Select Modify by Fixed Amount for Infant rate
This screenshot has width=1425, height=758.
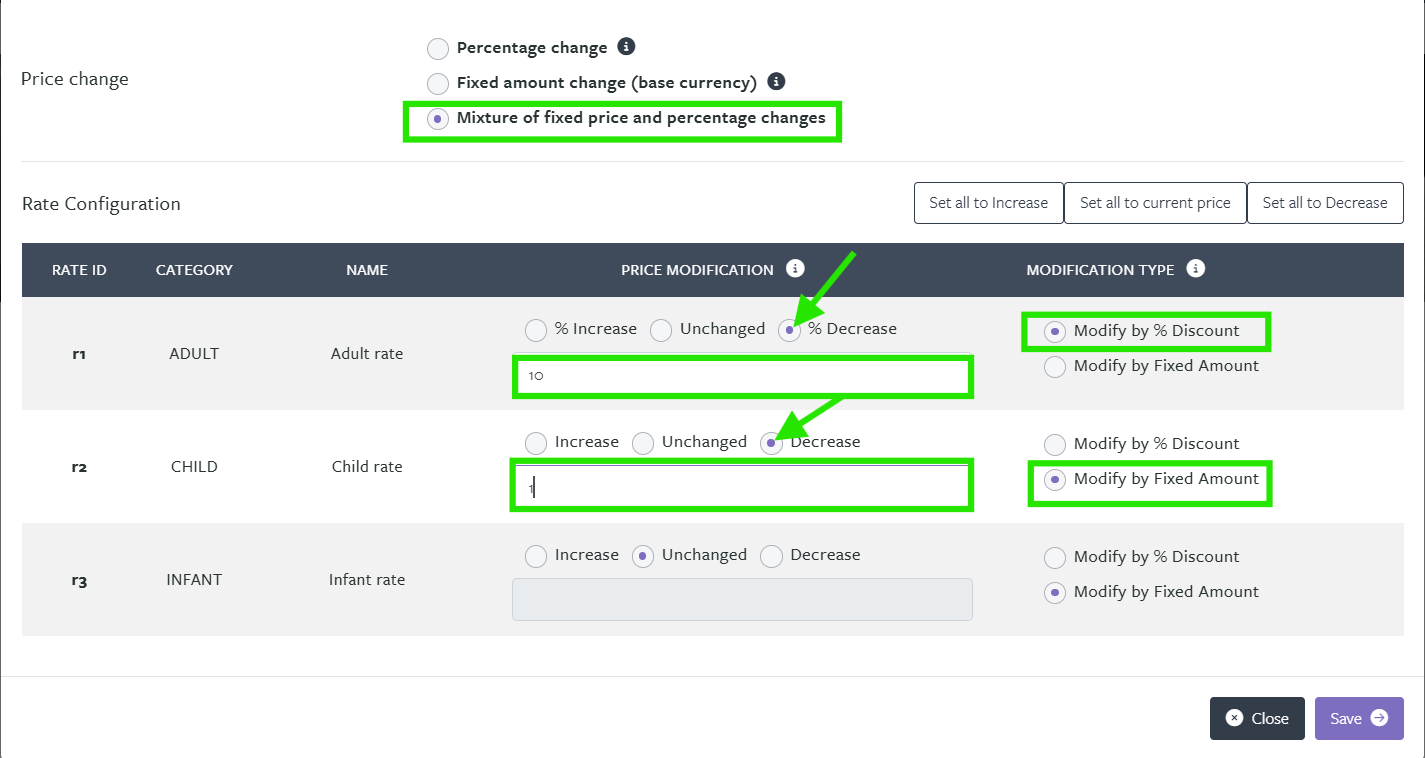pyautogui.click(x=1055, y=593)
